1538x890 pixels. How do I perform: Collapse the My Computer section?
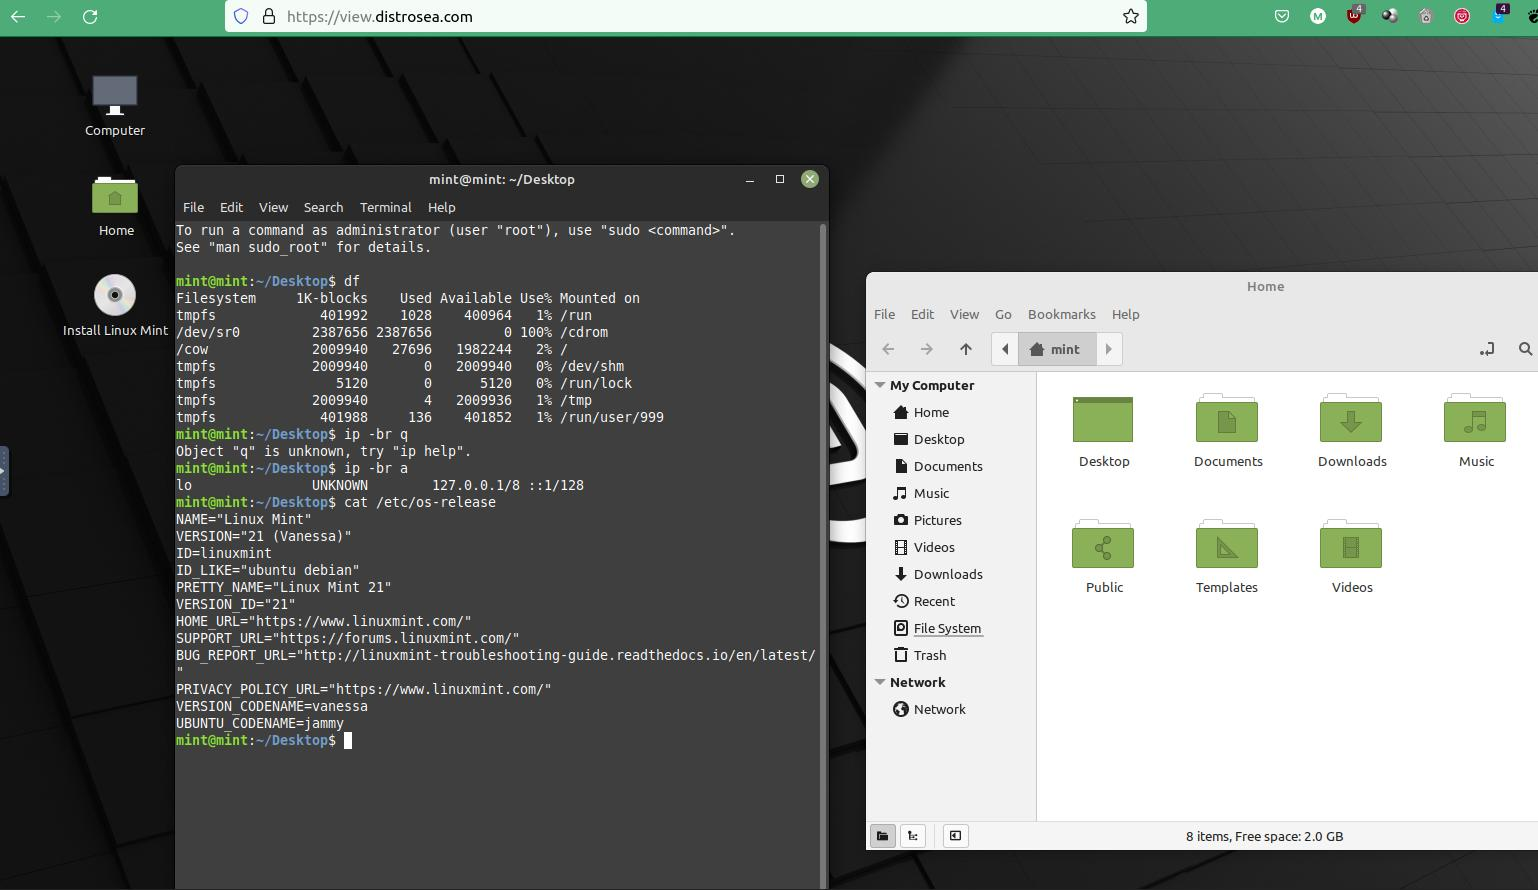pyautogui.click(x=880, y=385)
